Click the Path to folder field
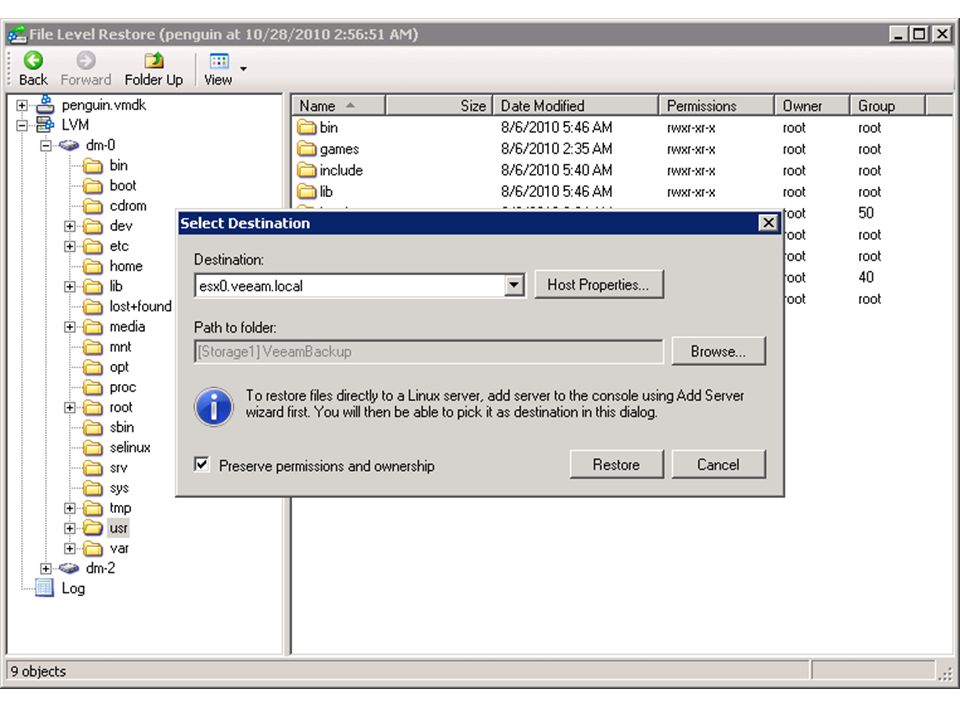This screenshot has height=720, width=960. coord(429,351)
